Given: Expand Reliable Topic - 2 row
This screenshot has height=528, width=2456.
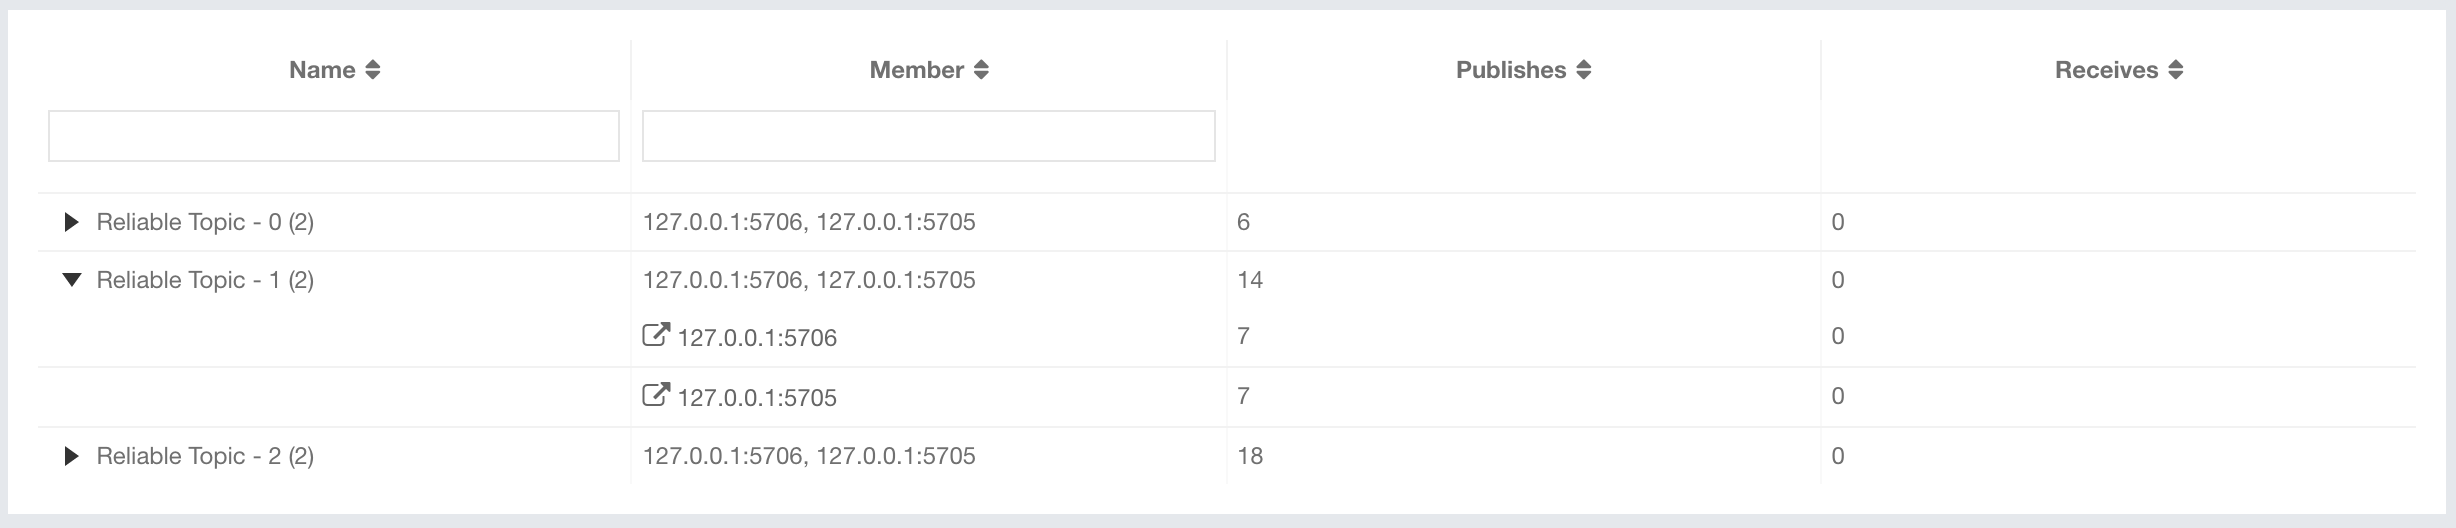Looking at the screenshot, I should click(71, 456).
